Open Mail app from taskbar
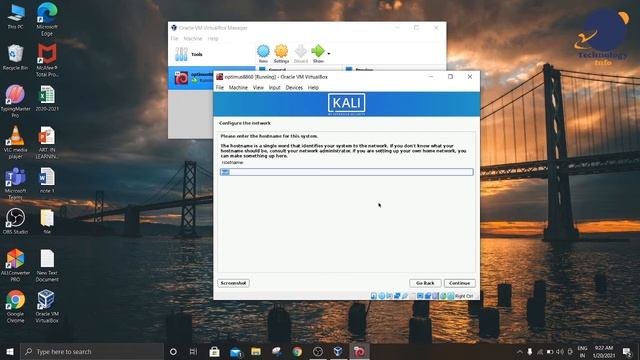Viewport: 640px width, 360px height. [x=236, y=351]
